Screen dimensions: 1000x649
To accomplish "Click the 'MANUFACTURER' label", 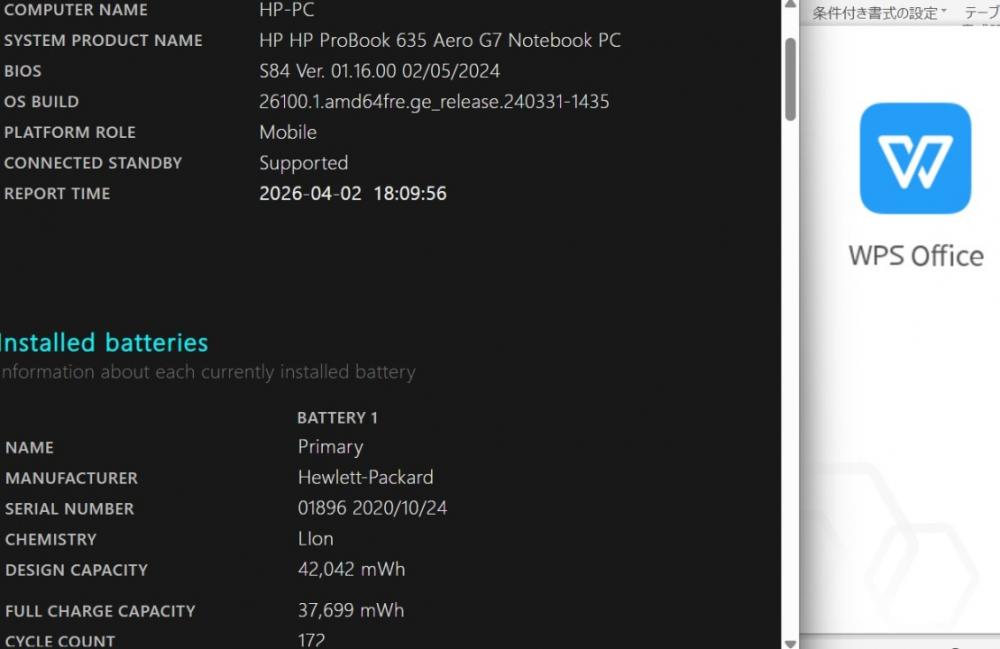I will click(x=71, y=478).
